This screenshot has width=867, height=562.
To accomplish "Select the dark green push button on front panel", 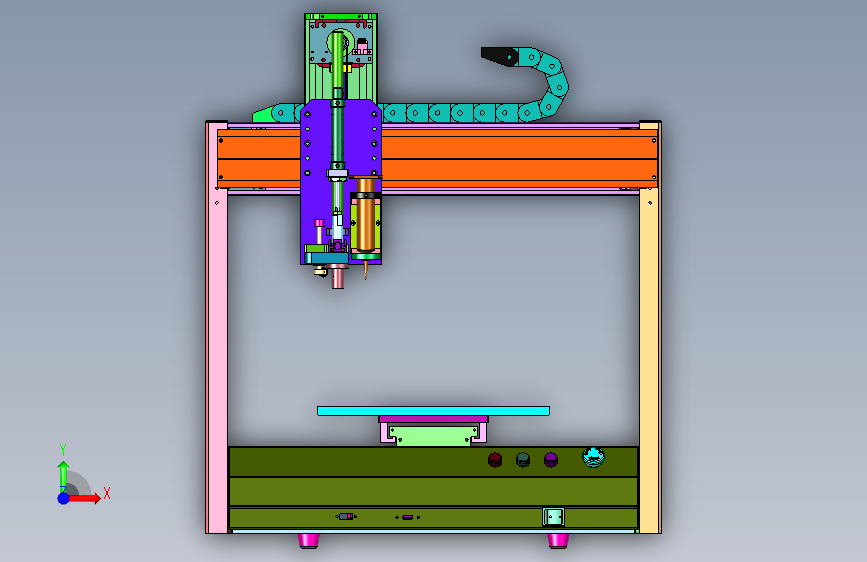I will click(523, 460).
